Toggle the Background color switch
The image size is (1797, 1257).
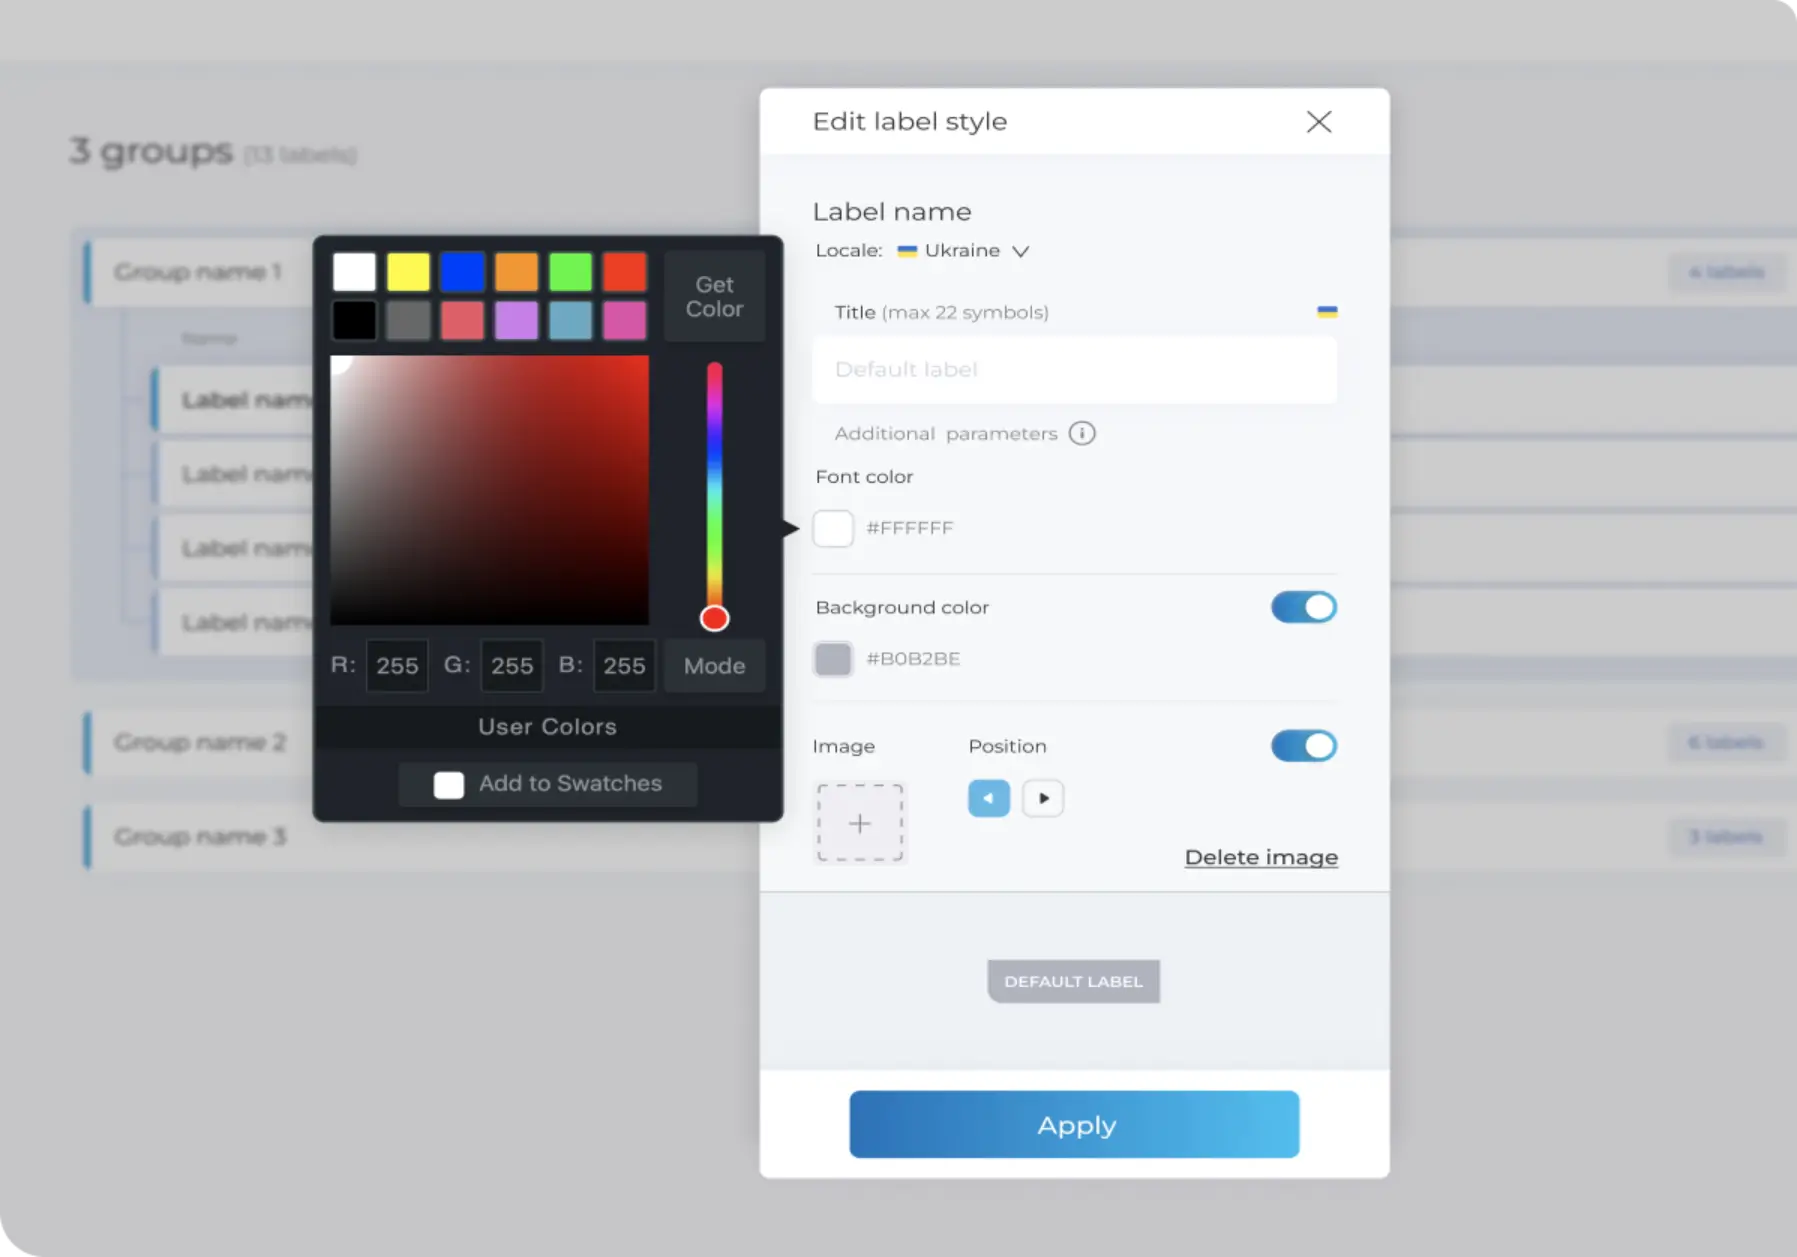(1303, 607)
